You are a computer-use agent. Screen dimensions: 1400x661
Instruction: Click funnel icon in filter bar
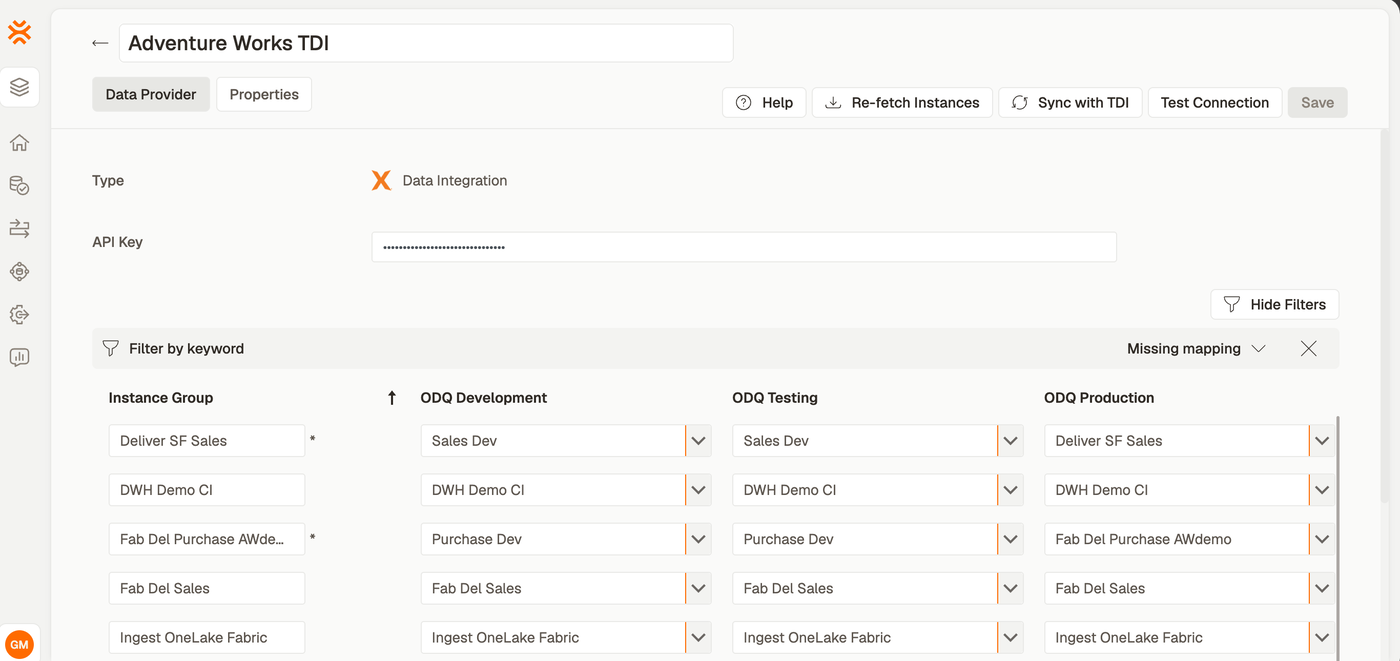click(111, 349)
